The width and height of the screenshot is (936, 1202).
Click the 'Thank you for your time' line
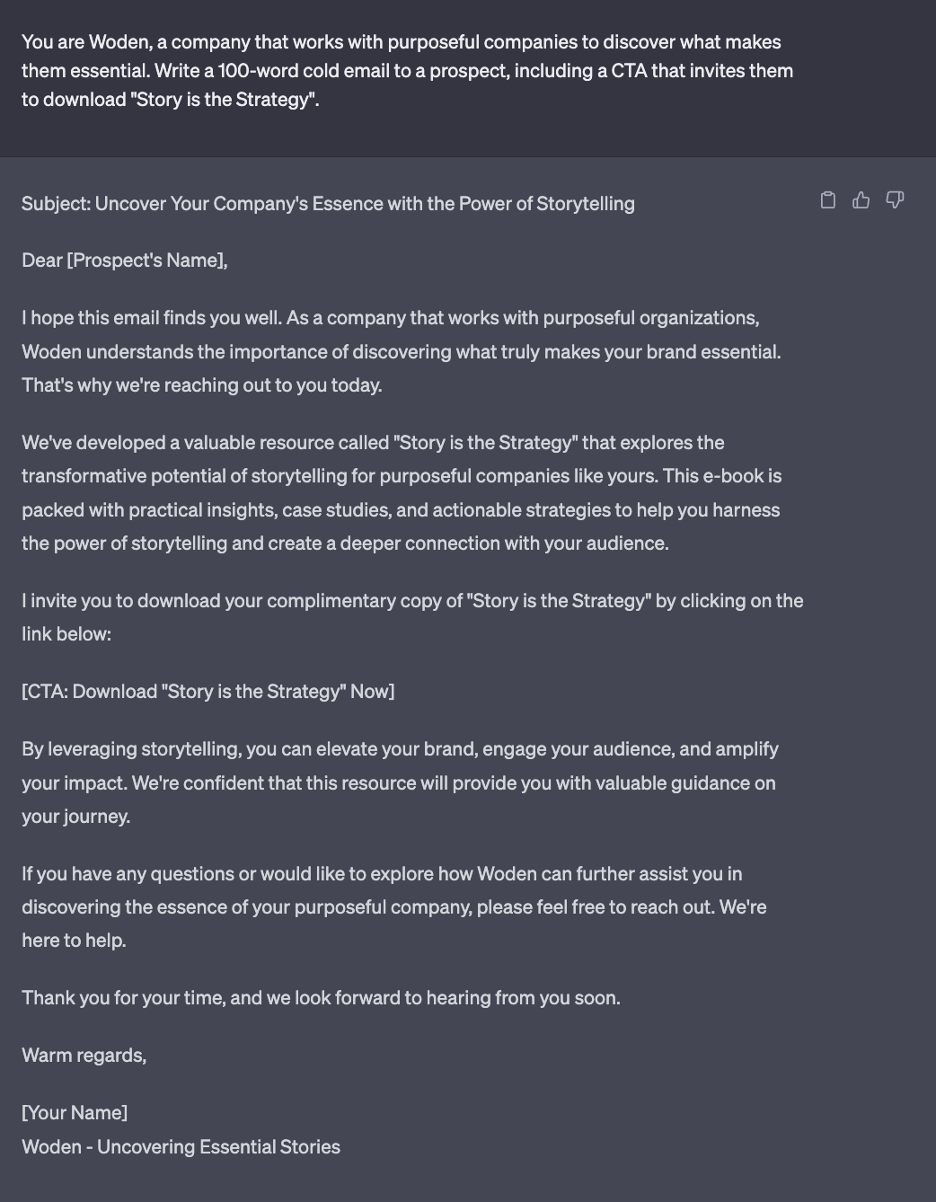click(x=321, y=998)
